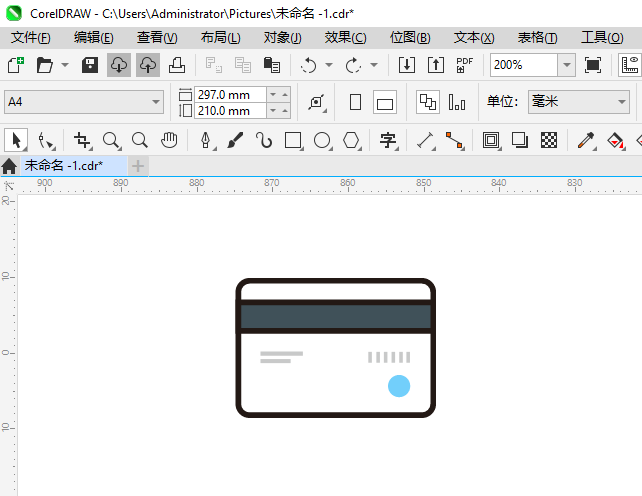
Task: Select the Rectangle tool
Action: tap(293, 140)
